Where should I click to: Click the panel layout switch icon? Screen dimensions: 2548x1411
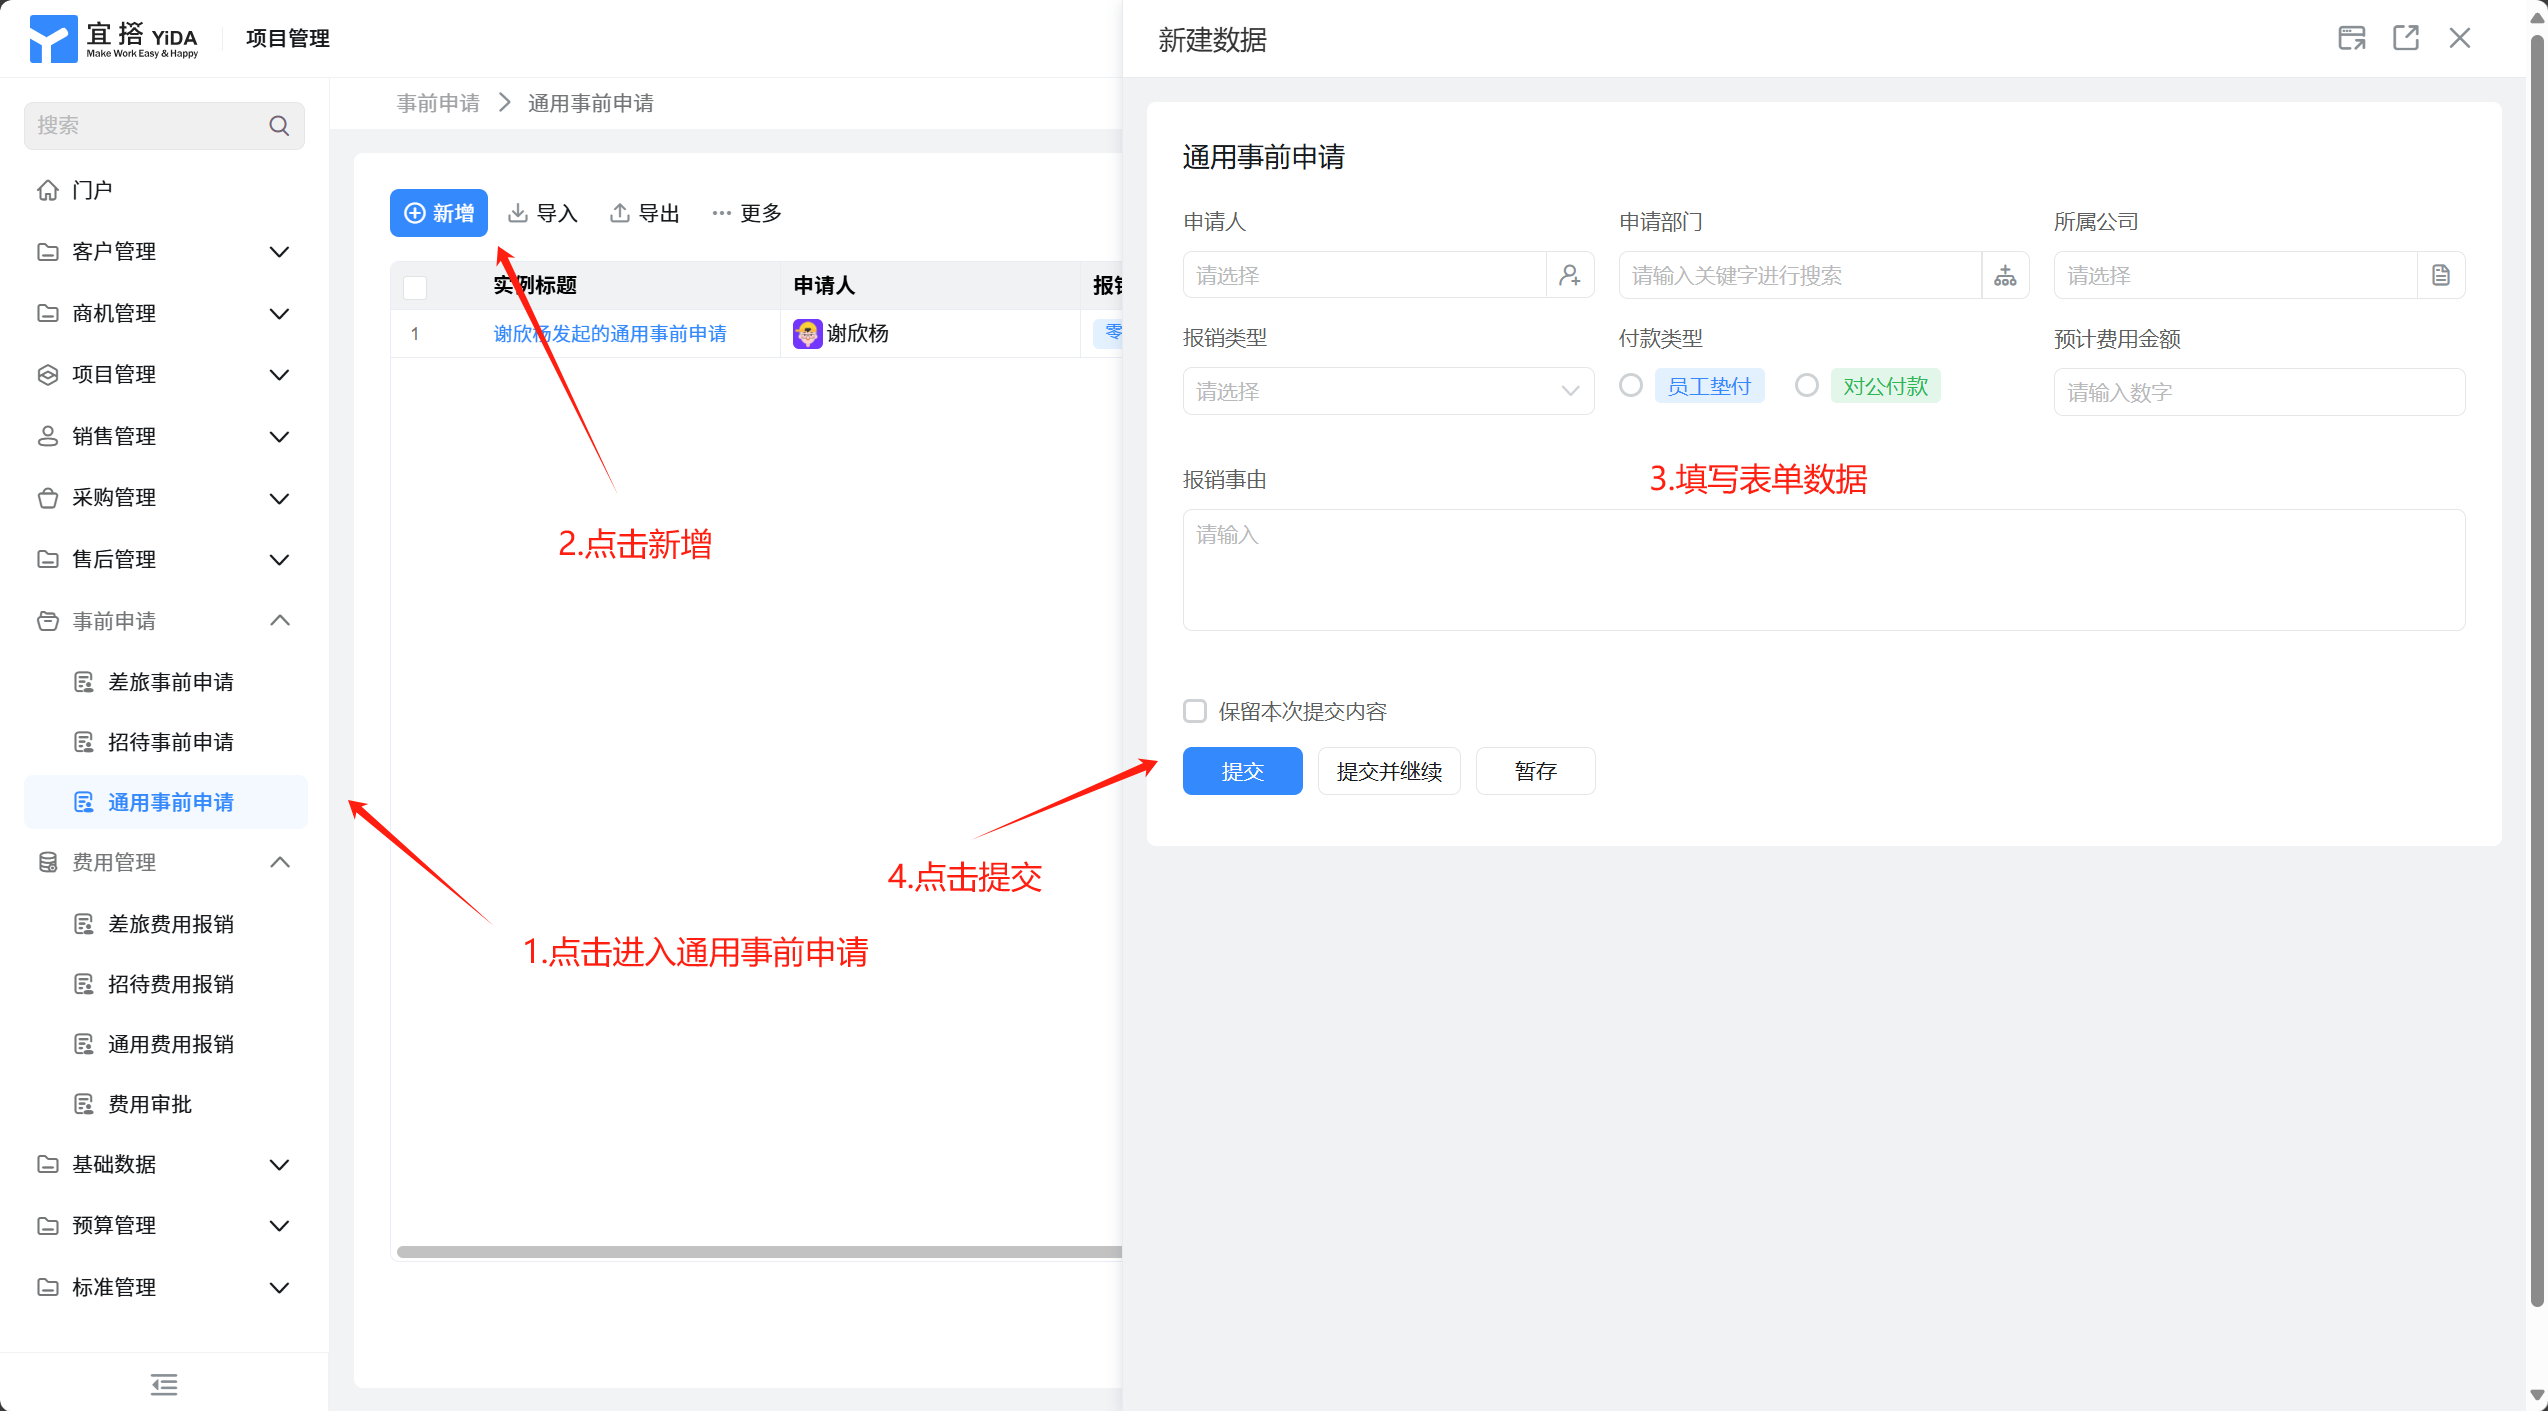(x=2351, y=38)
